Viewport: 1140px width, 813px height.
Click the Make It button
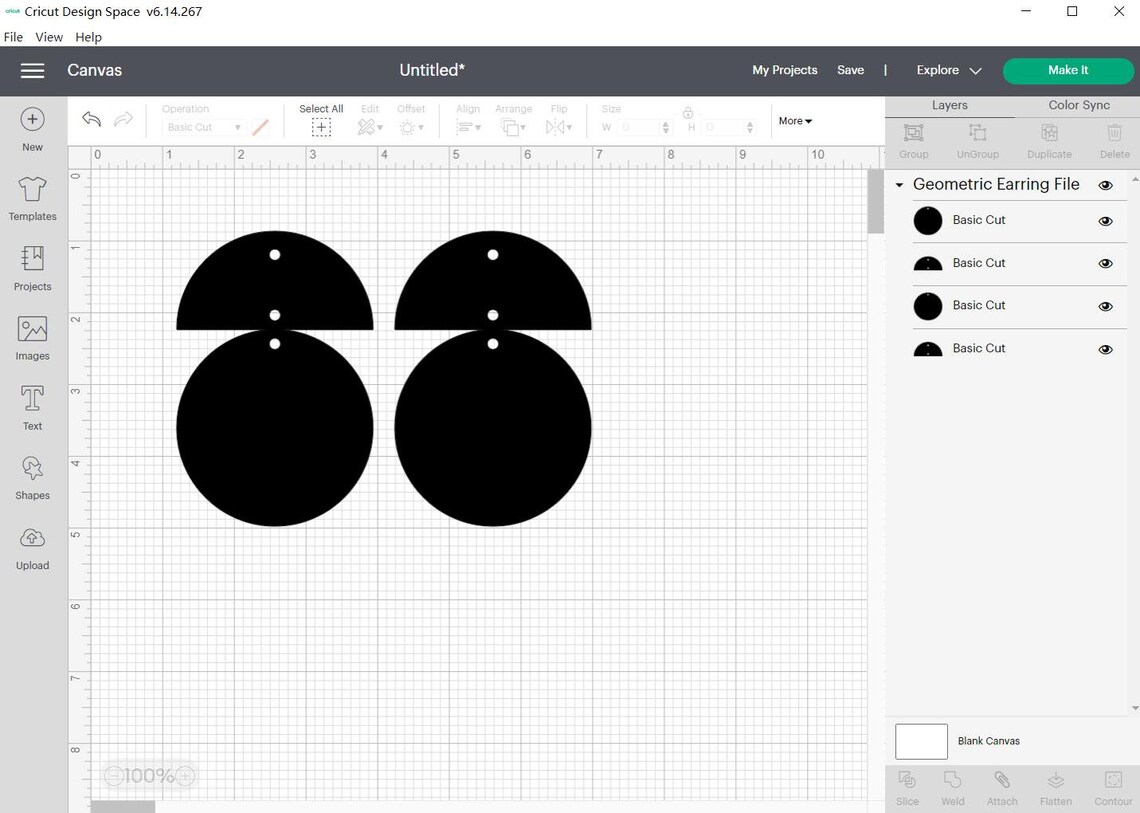pos(1067,70)
